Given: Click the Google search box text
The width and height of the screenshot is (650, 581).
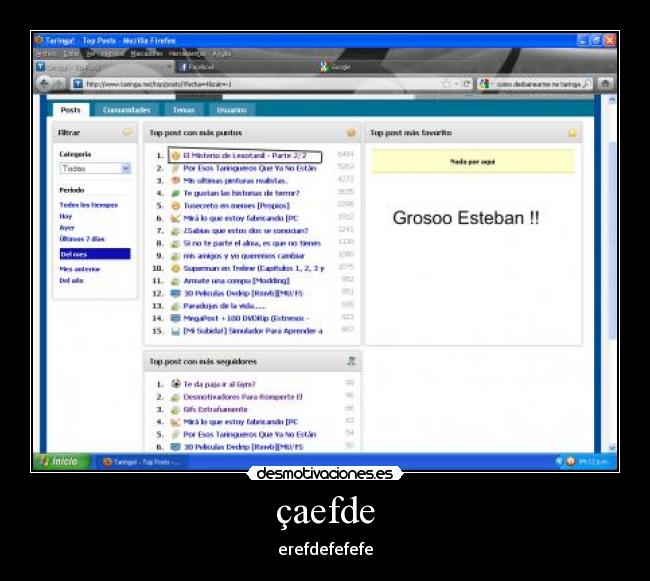Looking at the screenshot, I should coord(538,84).
